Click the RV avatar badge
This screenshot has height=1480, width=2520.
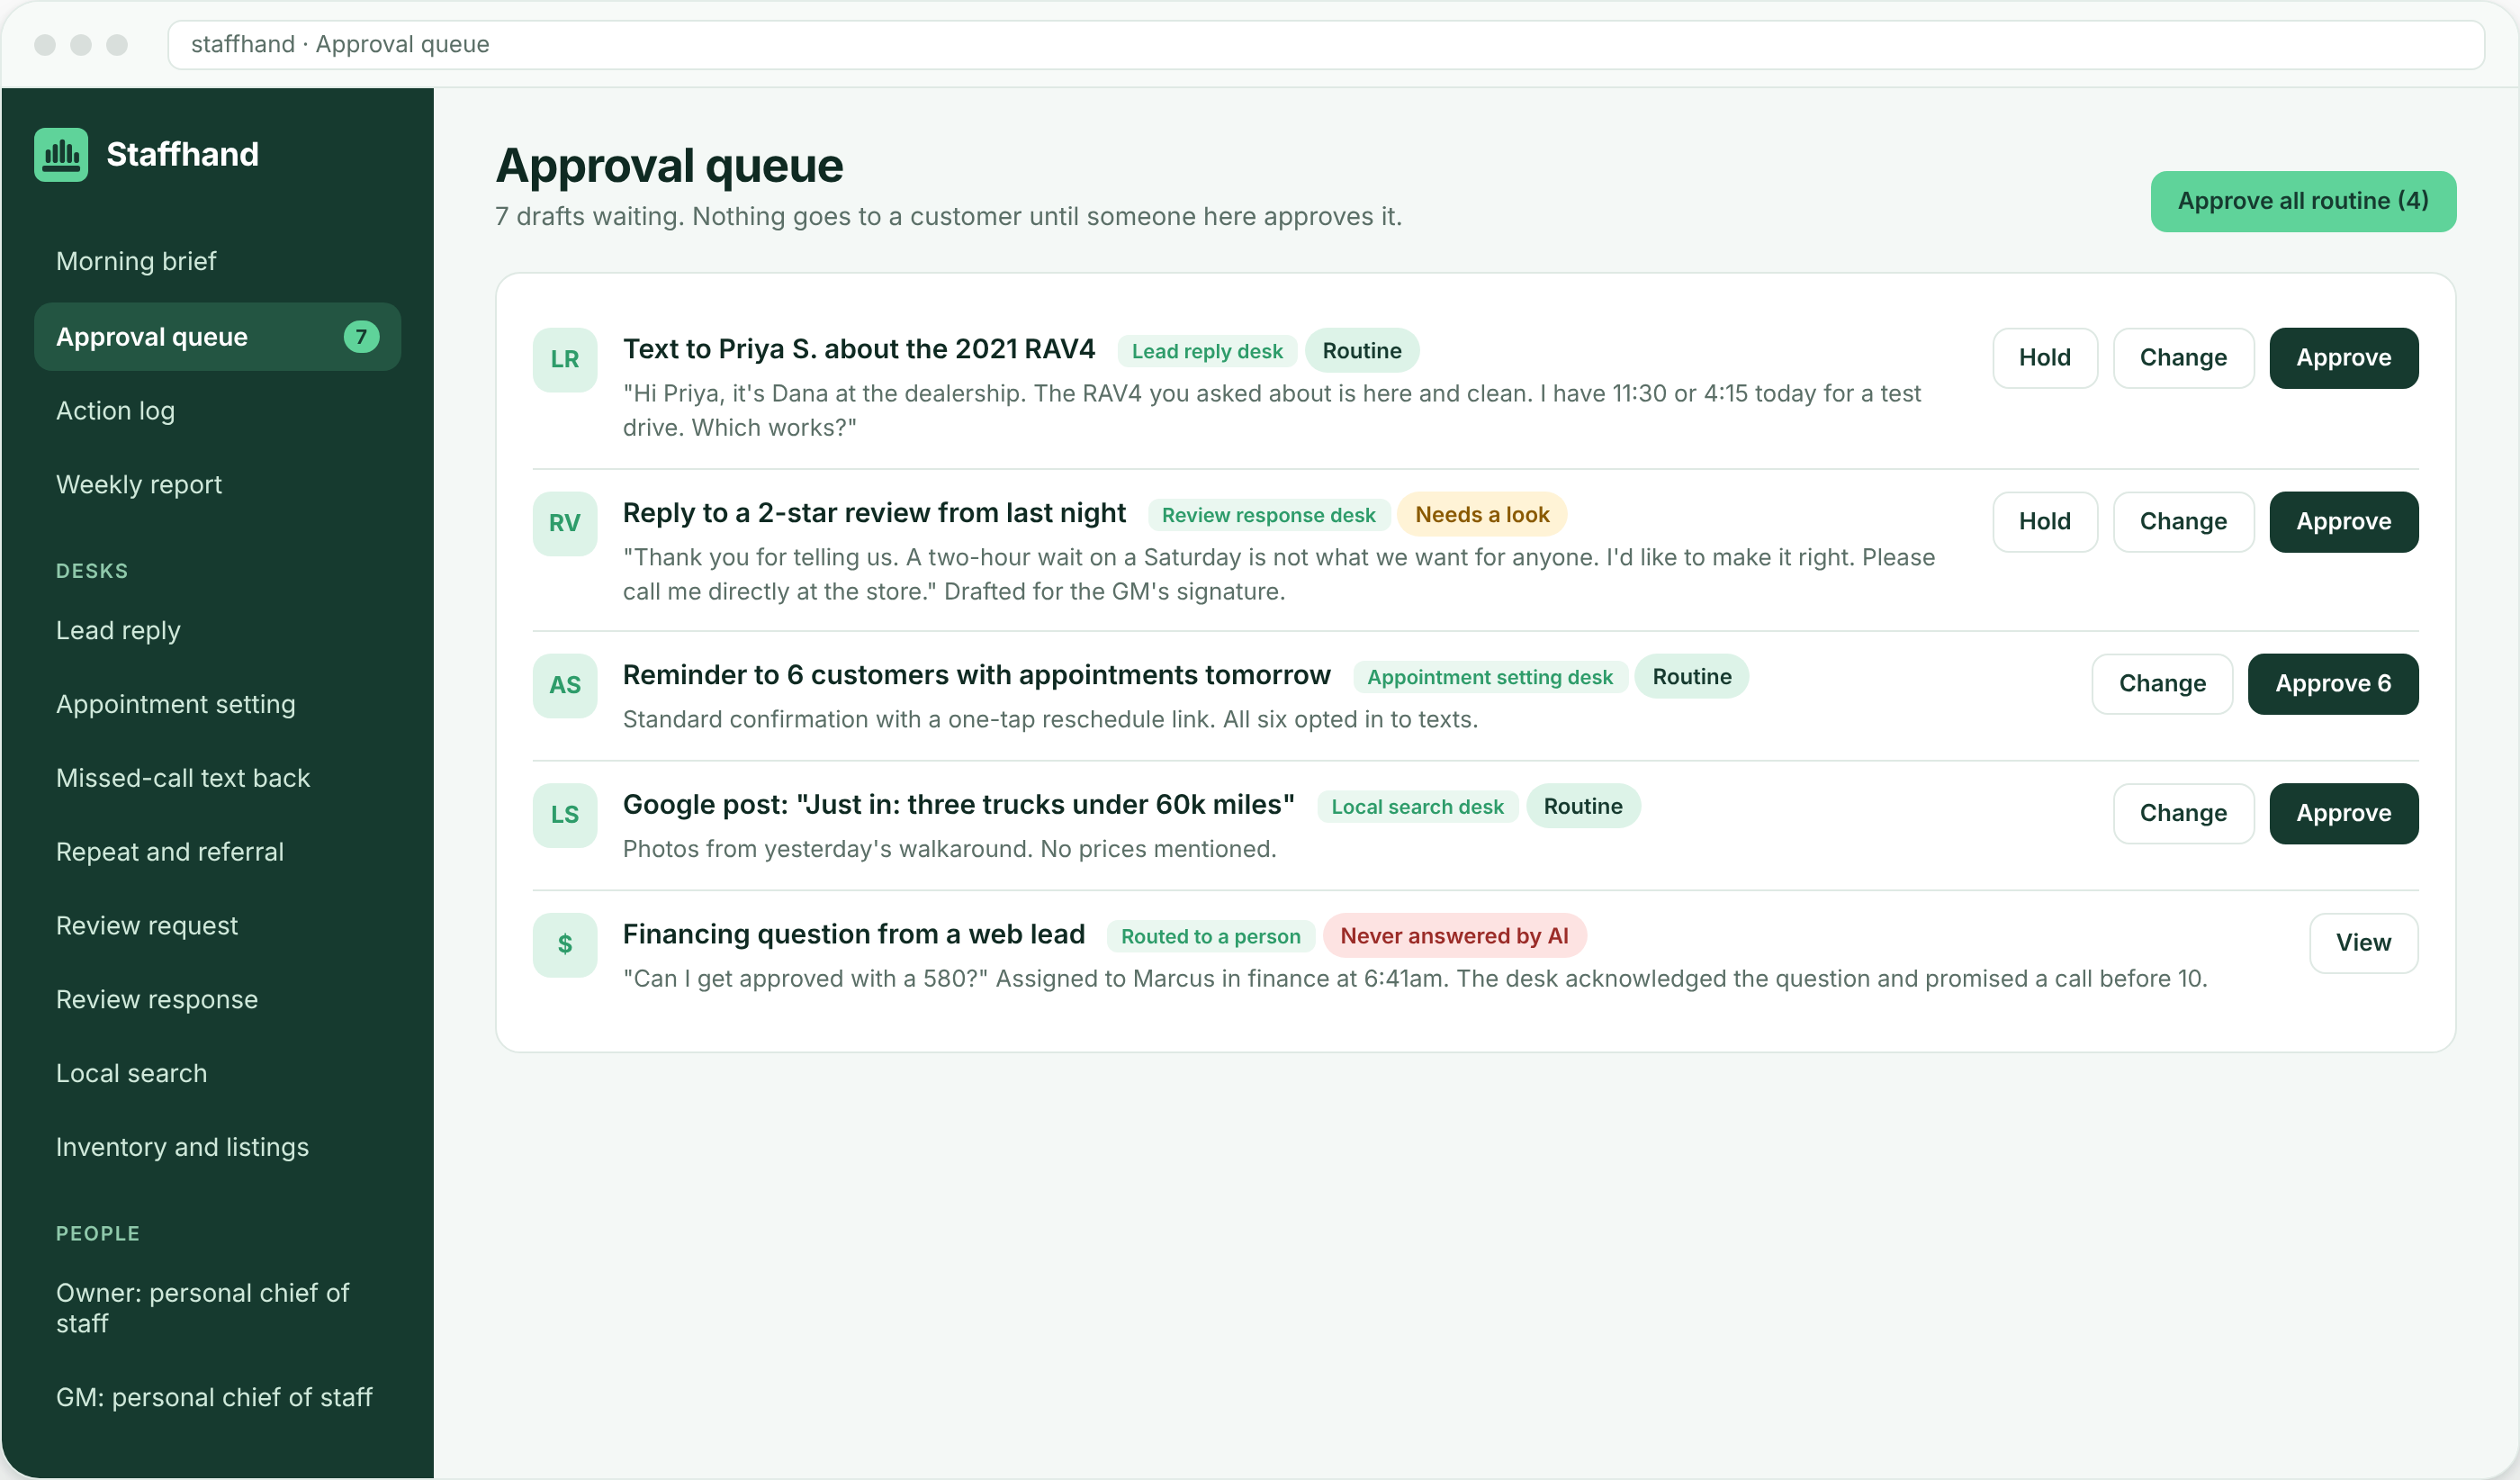(x=565, y=523)
